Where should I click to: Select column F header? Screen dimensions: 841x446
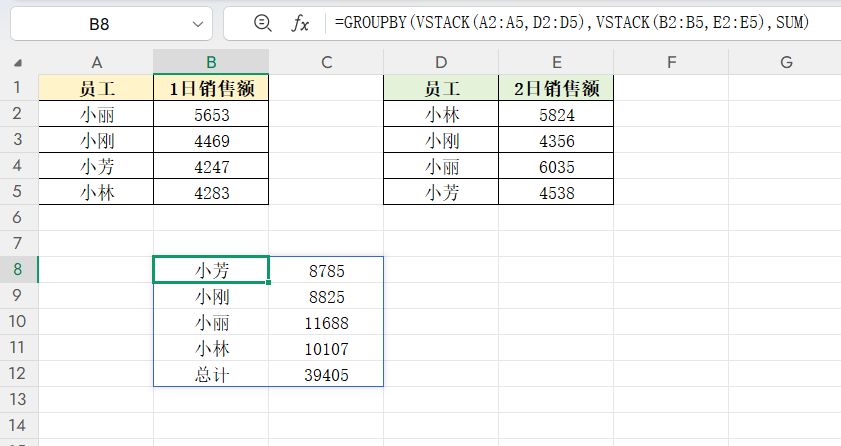point(671,62)
